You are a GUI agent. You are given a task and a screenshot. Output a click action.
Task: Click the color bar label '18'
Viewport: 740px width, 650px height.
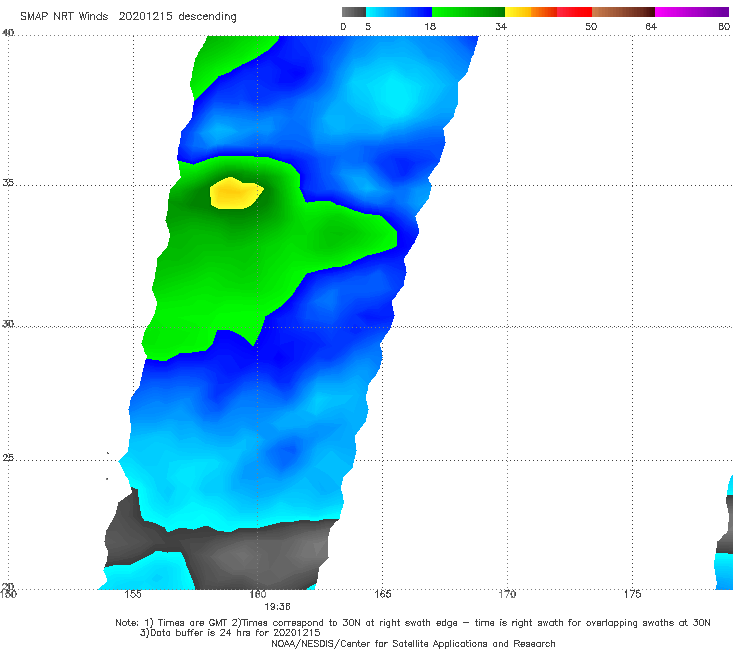point(430,26)
